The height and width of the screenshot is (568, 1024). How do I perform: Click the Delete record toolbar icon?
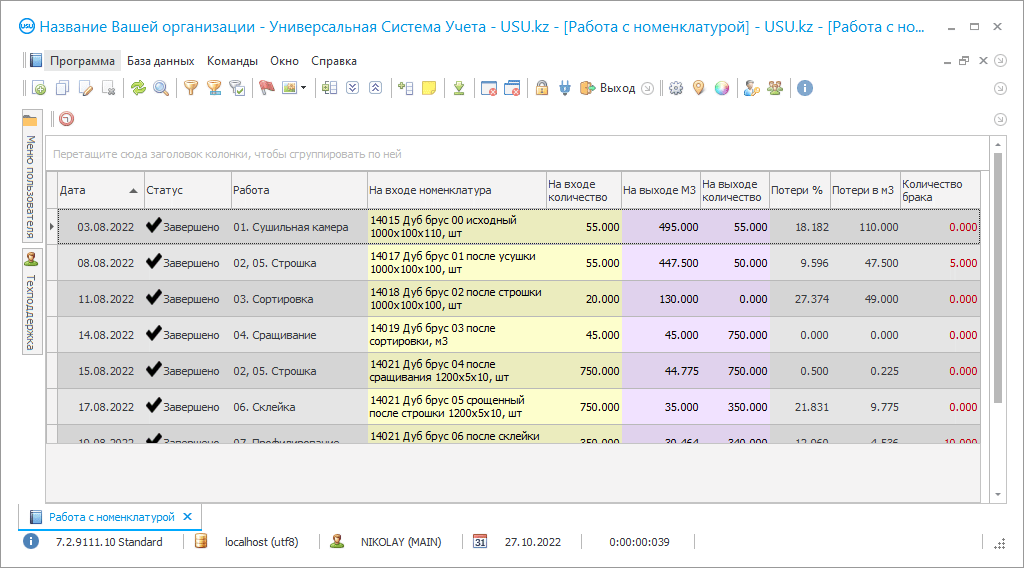point(109,88)
